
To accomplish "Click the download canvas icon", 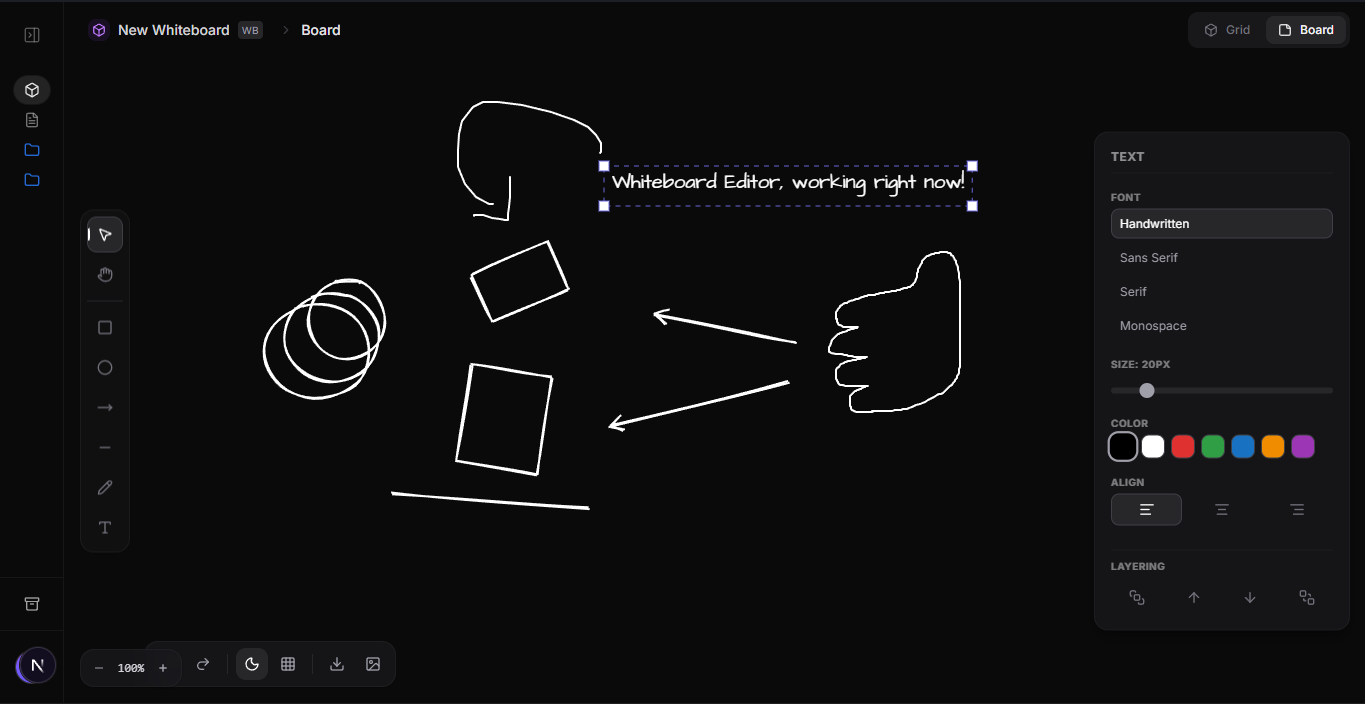I will [336, 663].
